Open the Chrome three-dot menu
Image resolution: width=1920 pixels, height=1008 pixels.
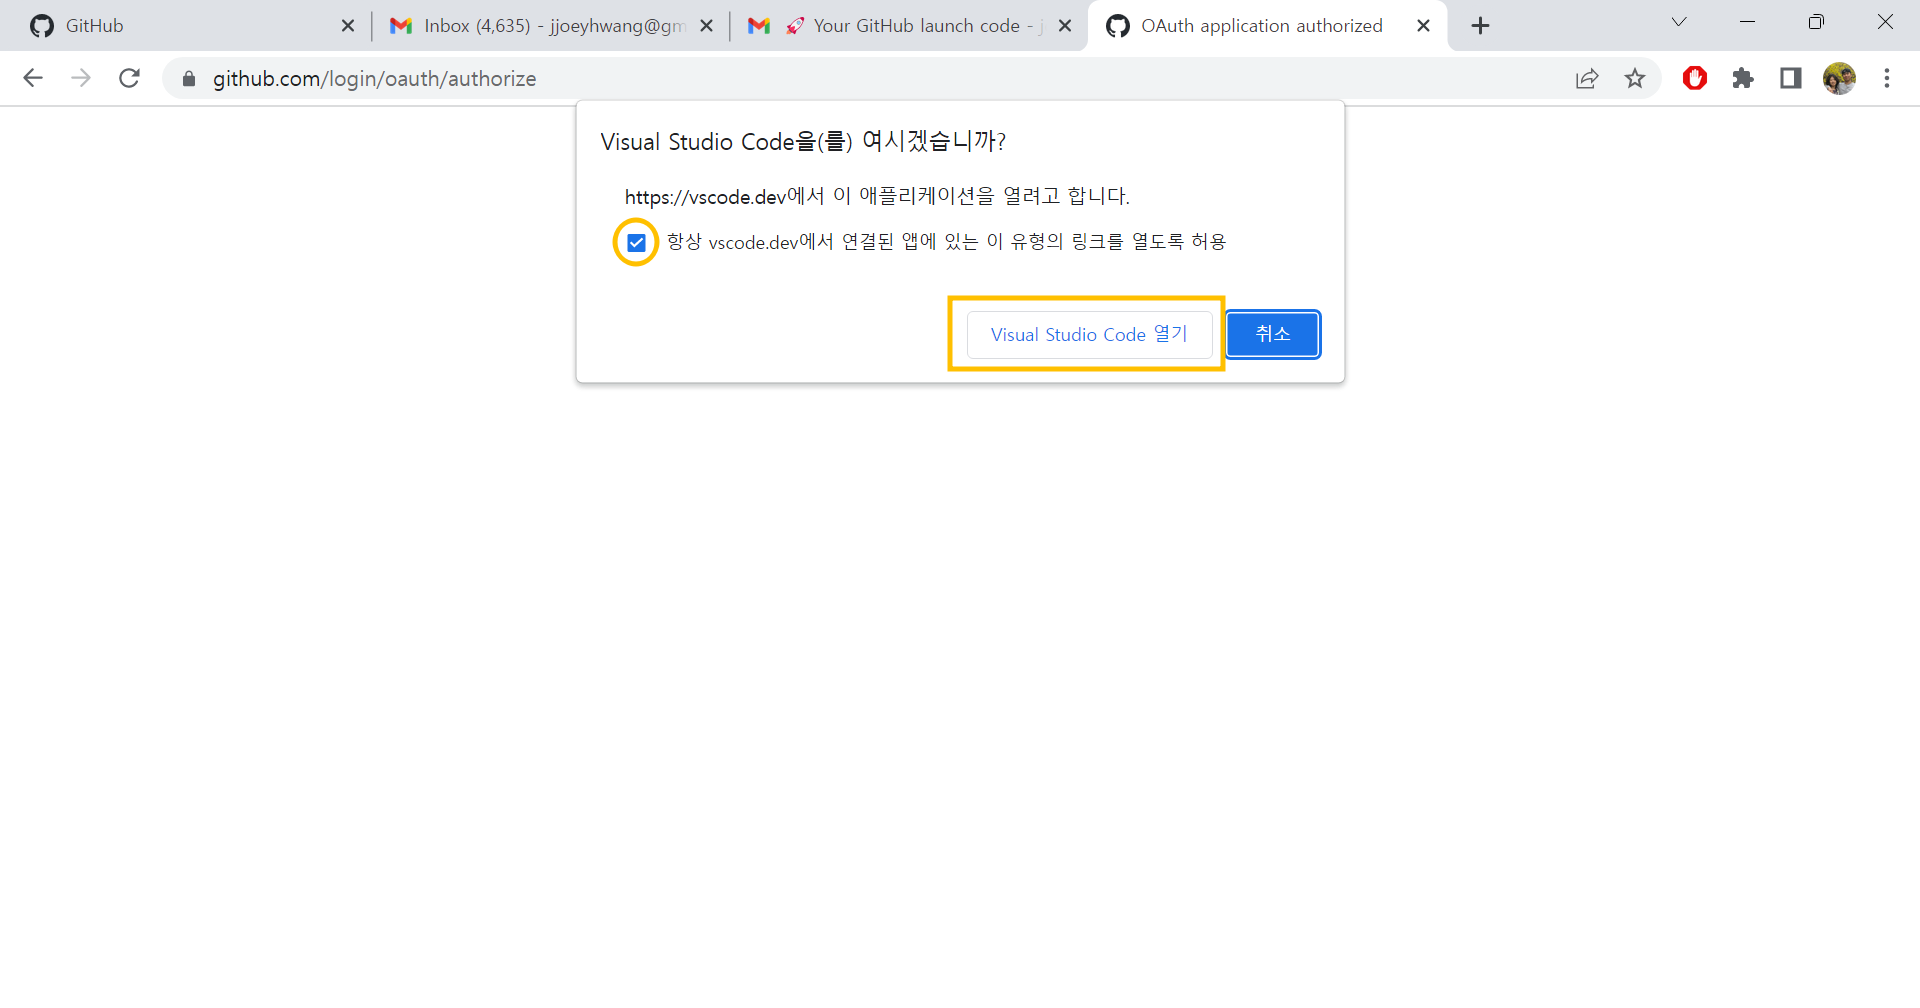point(1887,78)
